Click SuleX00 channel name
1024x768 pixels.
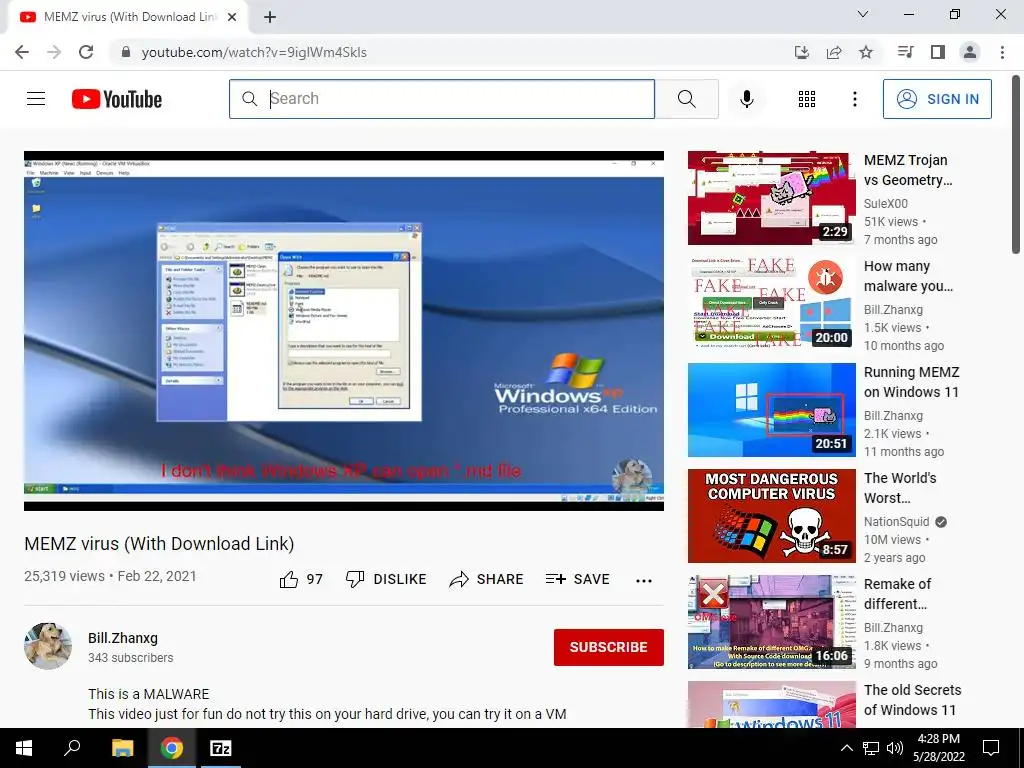tap(886, 204)
